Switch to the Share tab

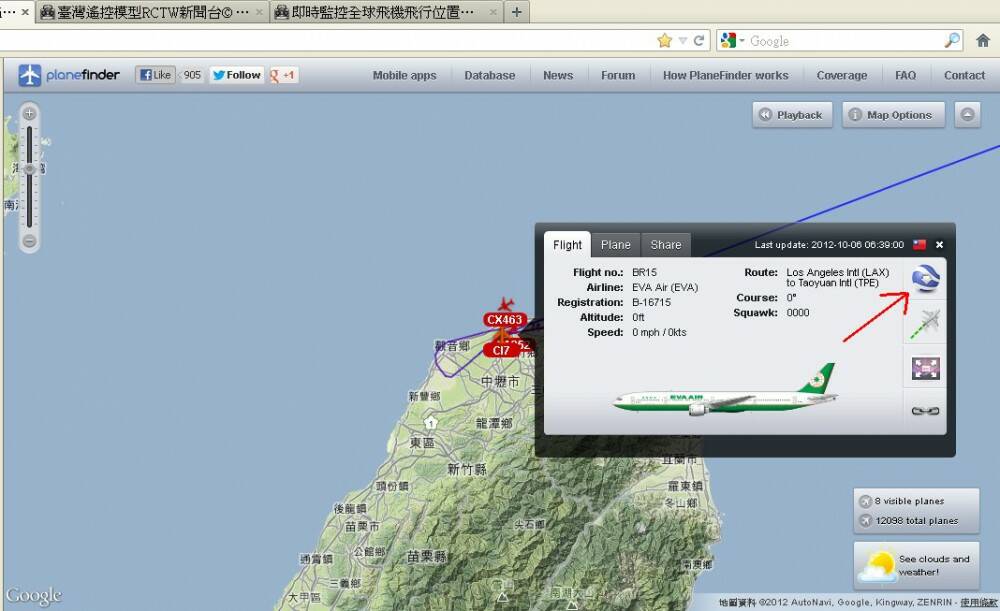click(x=666, y=245)
